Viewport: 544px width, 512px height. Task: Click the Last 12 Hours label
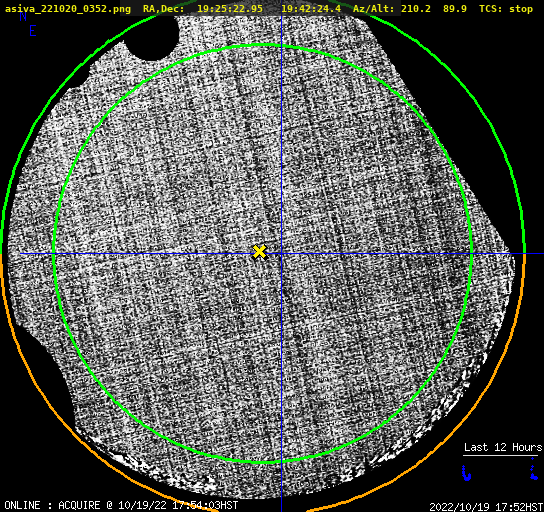[x=503, y=447]
